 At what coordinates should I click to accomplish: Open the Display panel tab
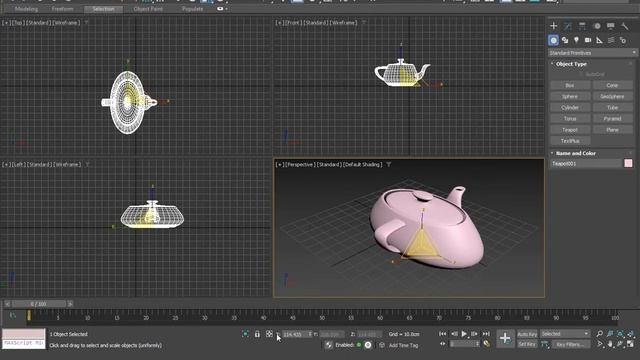coord(611,26)
